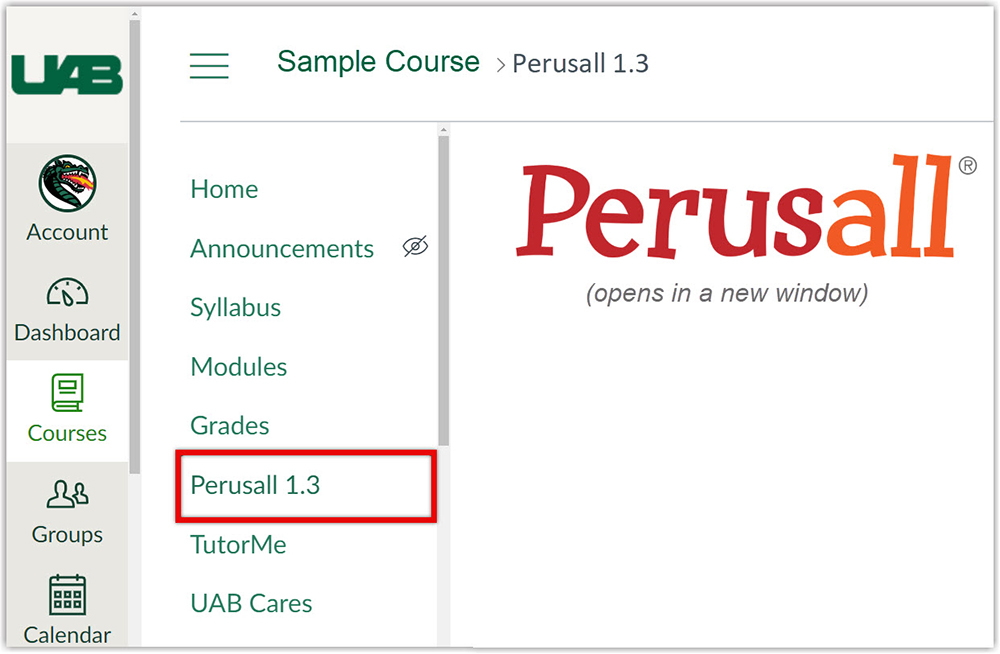The width and height of the screenshot is (1000, 654).
Task: Open the TutorMe navigation link
Action: (x=238, y=545)
